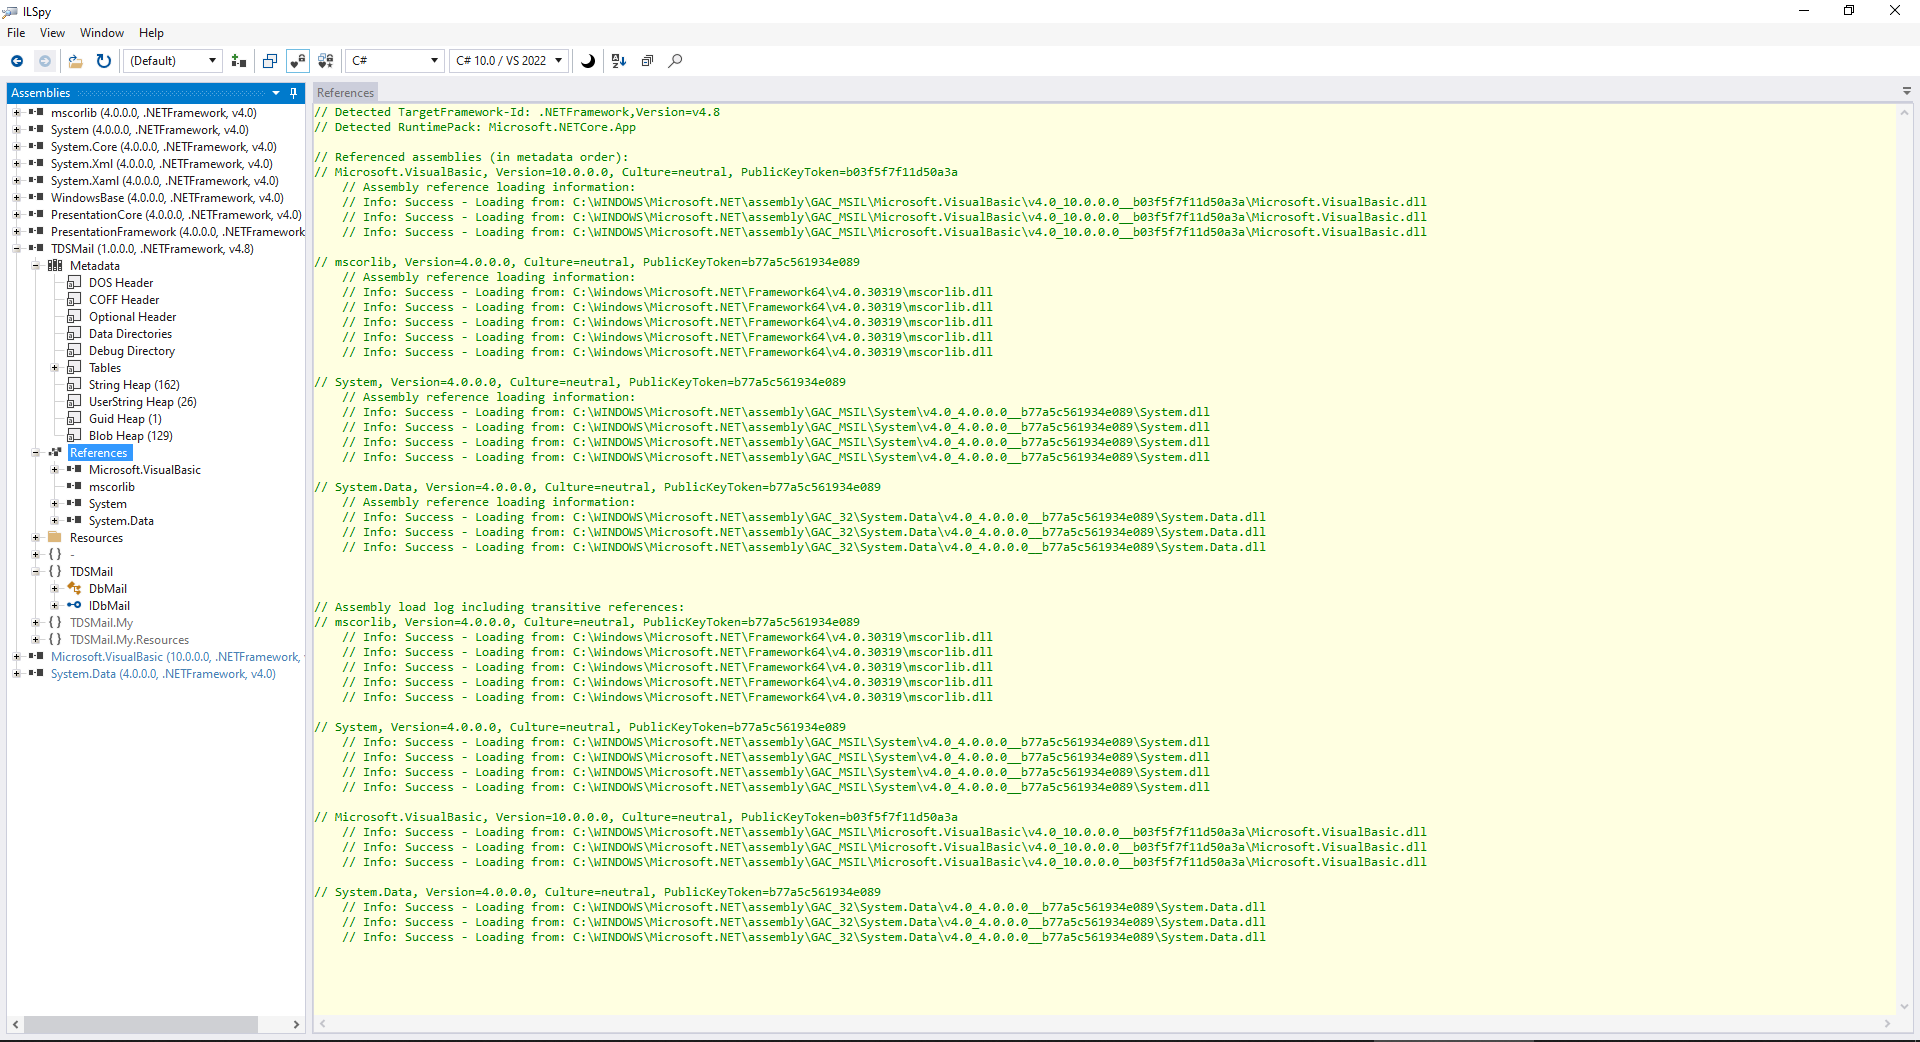This screenshot has width=1920, height=1042.
Task: Expand the mscorlib assembly node
Action: [x=17, y=113]
